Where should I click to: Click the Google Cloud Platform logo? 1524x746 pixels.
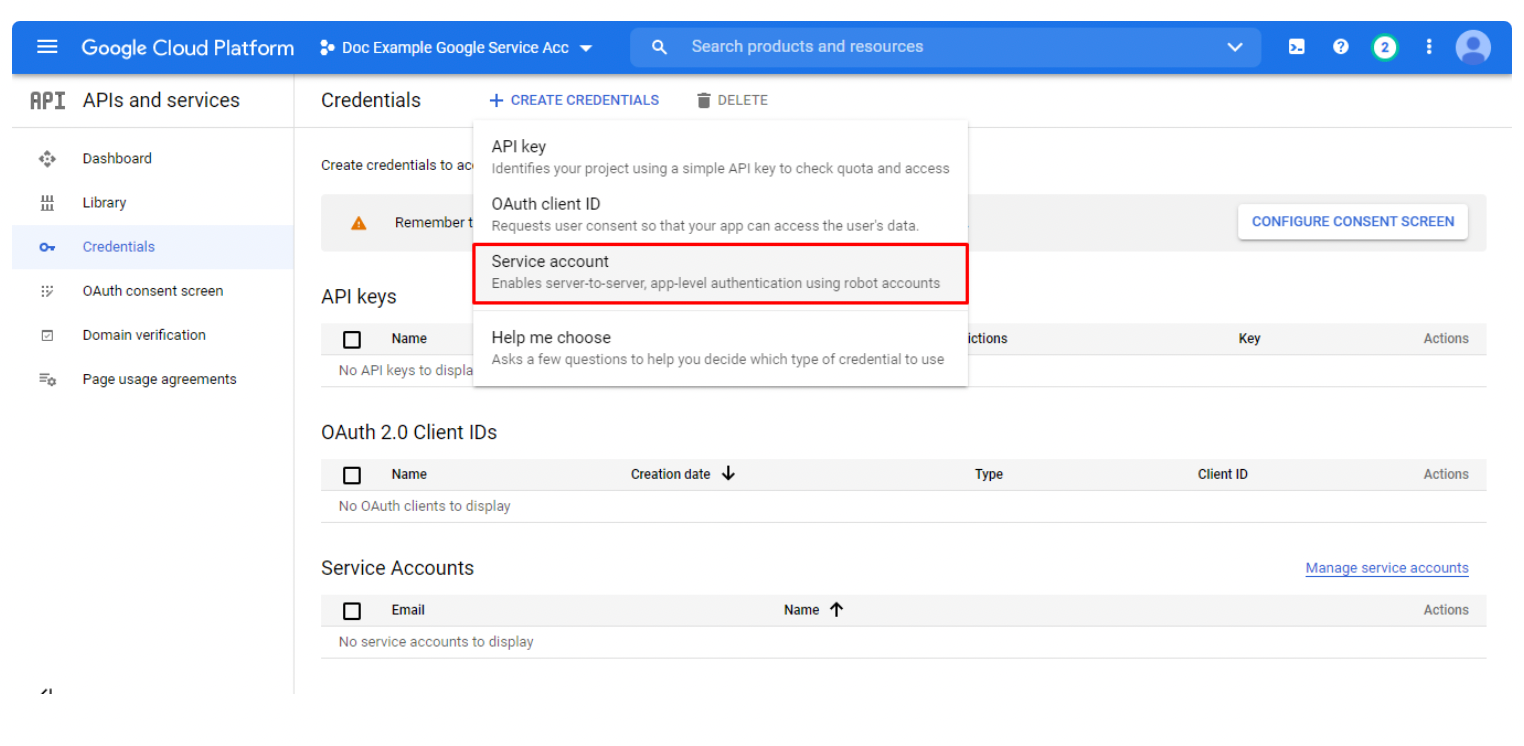click(188, 48)
